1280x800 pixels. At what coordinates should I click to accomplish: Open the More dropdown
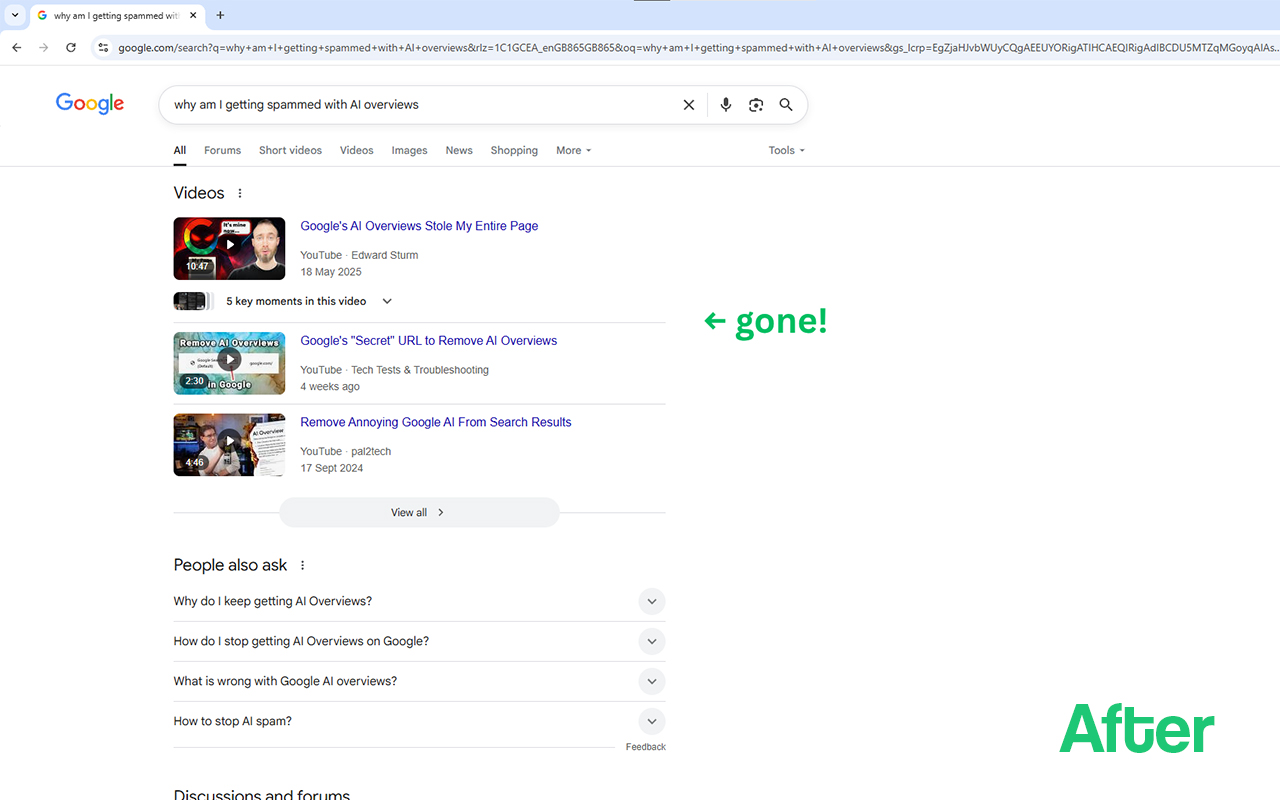pyautogui.click(x=574, y=151)
